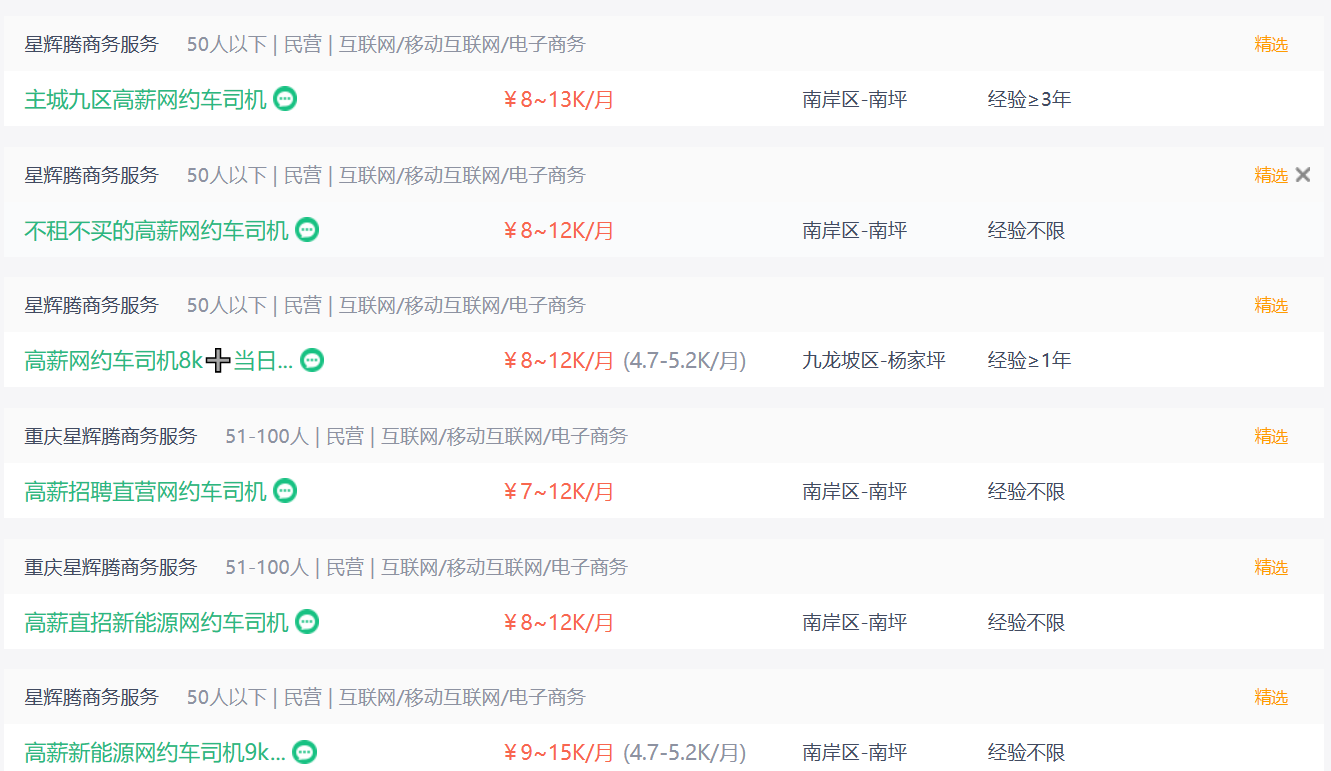This screenshot has width=1331, height=771.
Task: Open 高薪新能源网约车司机9k job link
Action: pyautogui.click(x=155, y=752)
